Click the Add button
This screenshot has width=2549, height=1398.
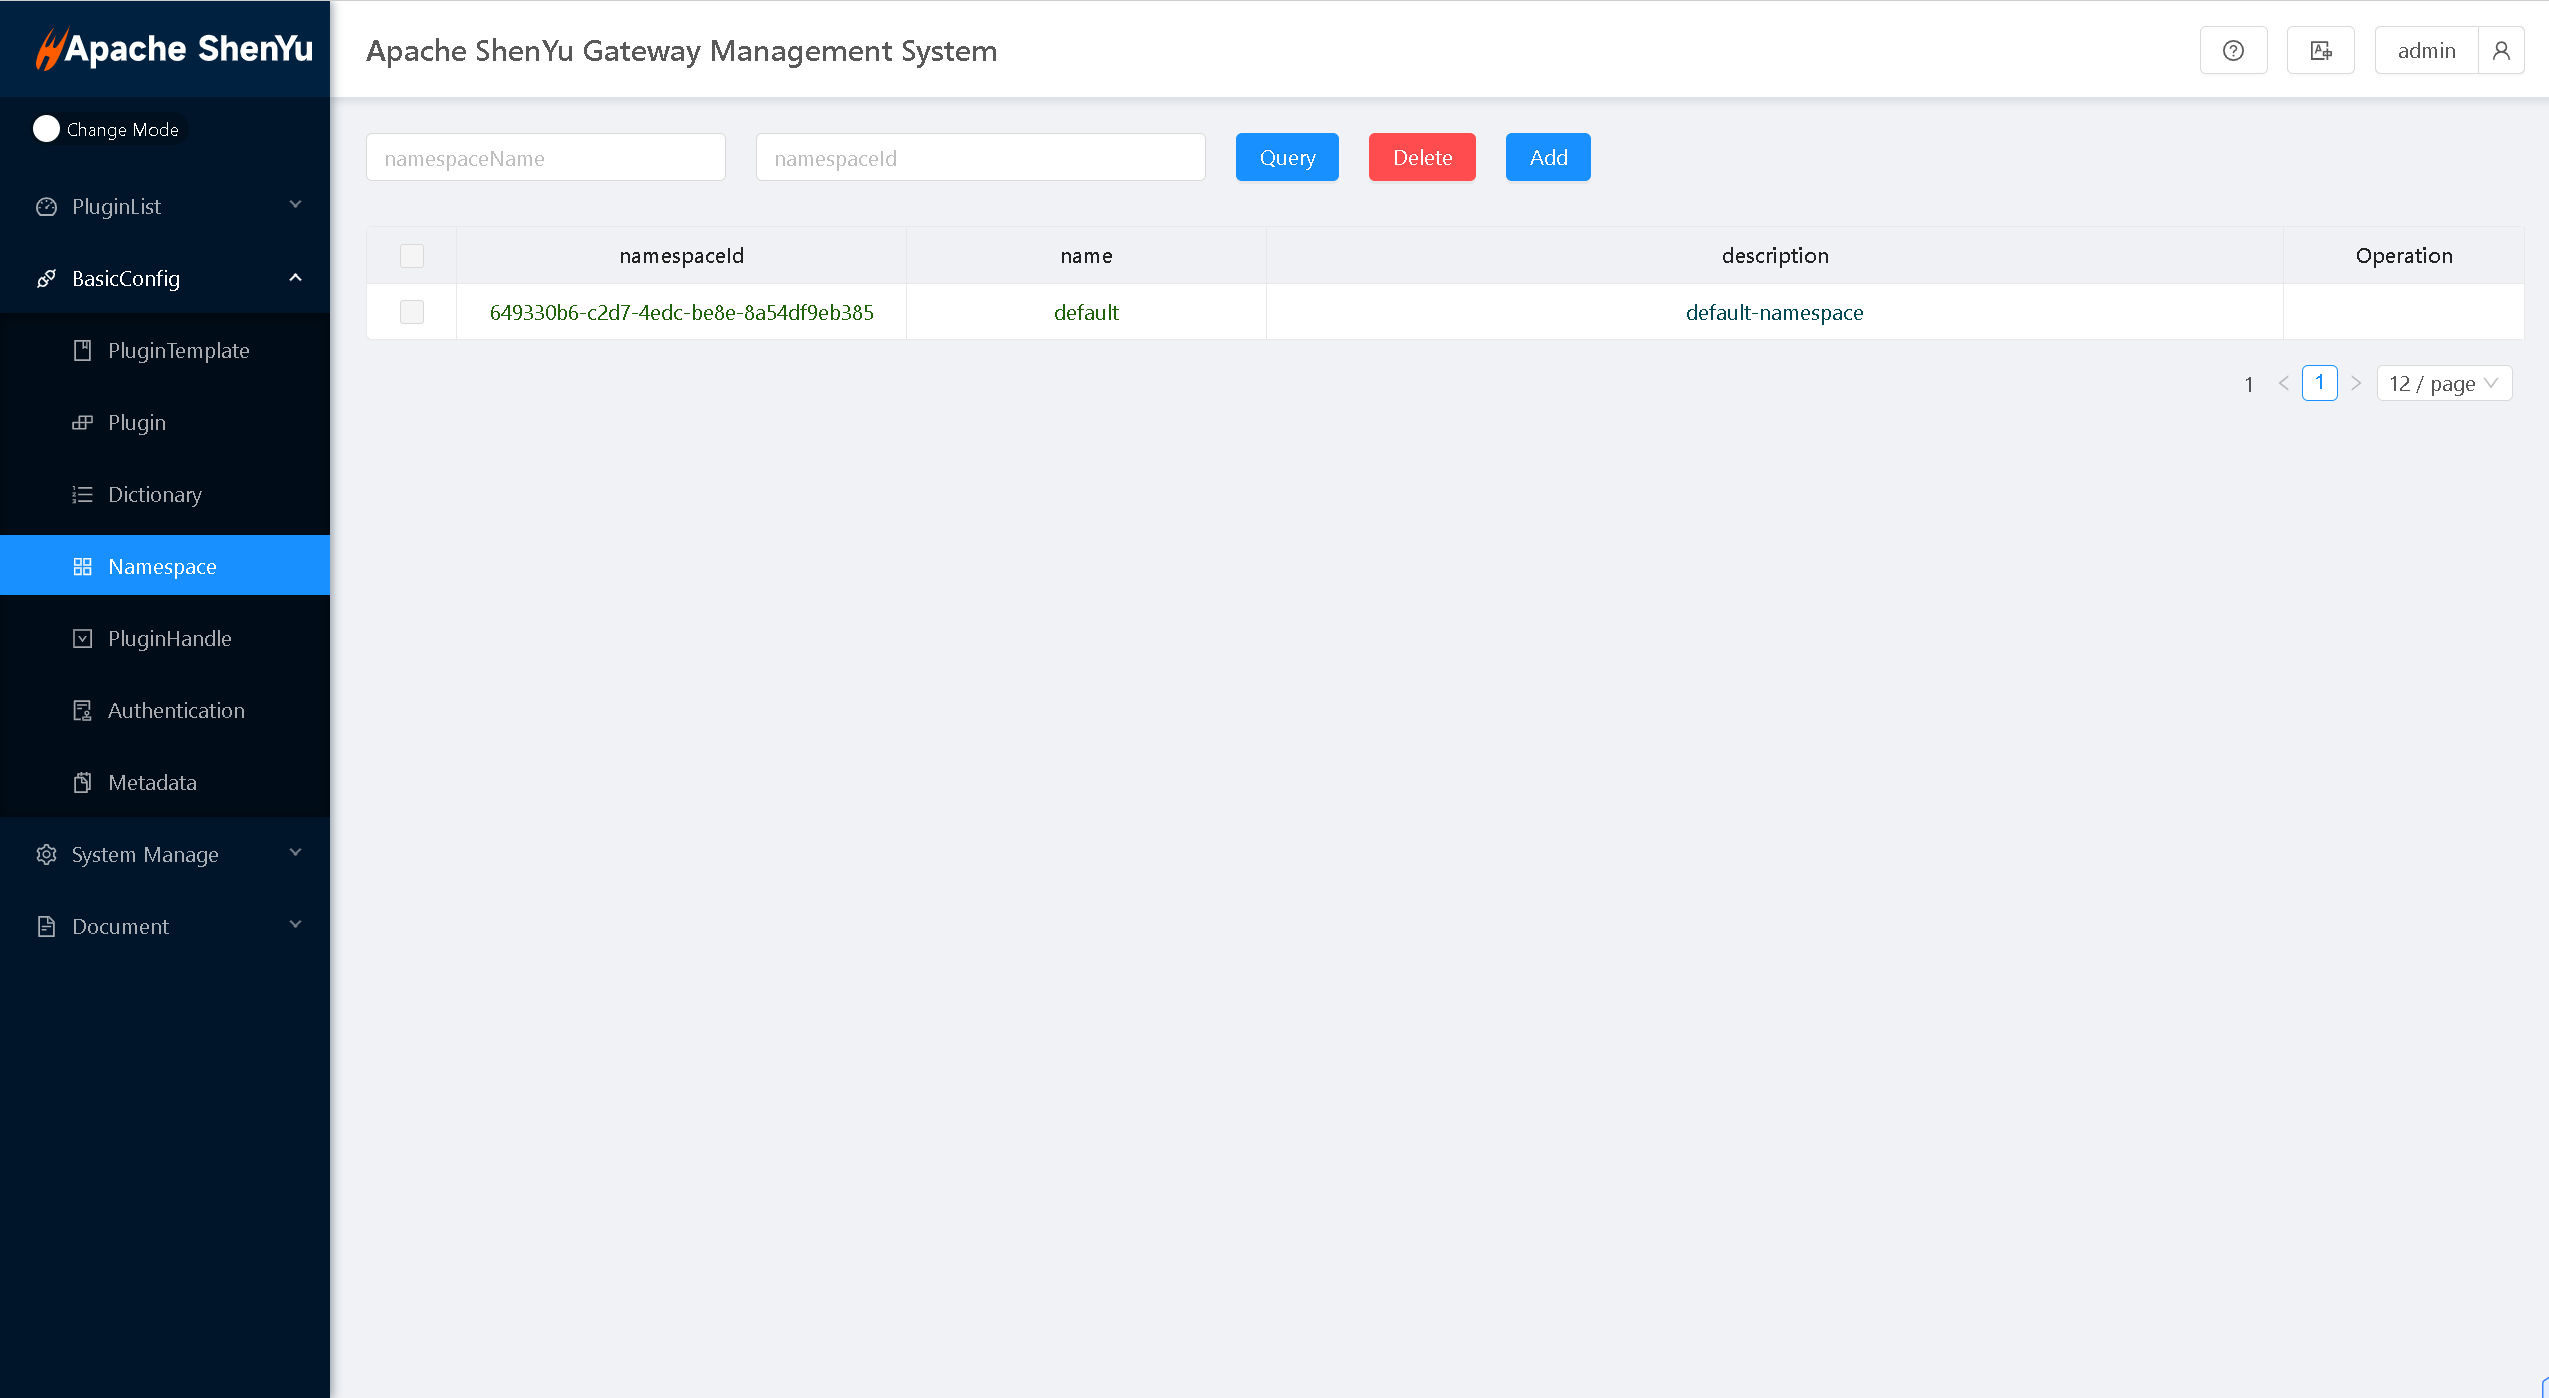[1547, 158]
